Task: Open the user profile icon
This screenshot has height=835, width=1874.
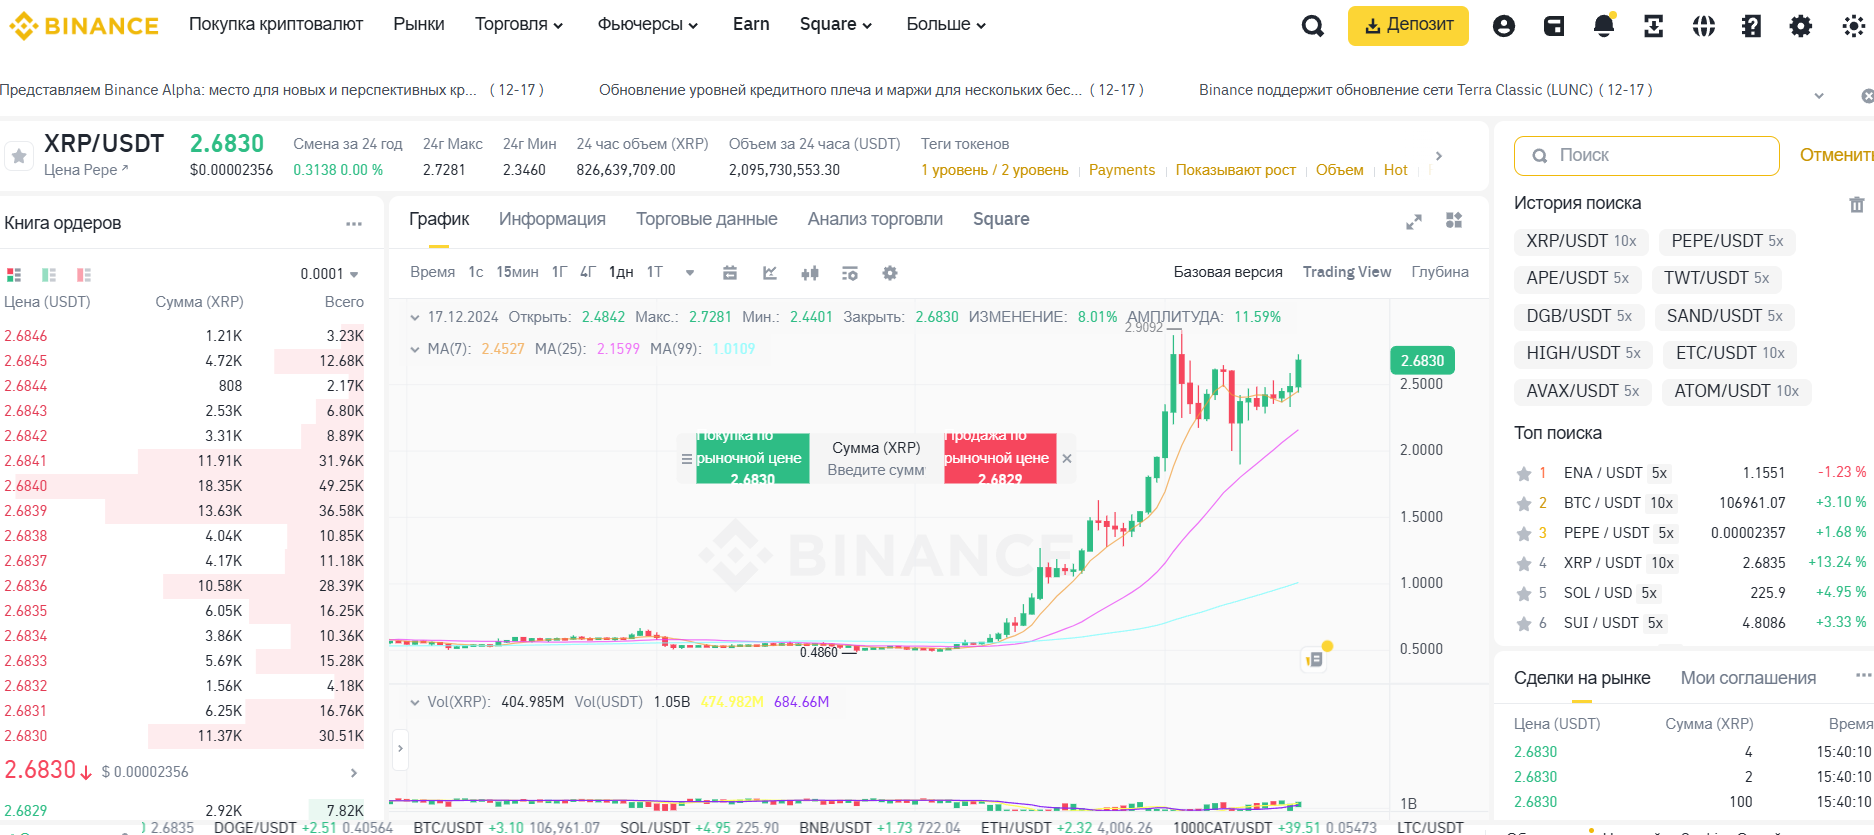Action: pos(1504,26)
